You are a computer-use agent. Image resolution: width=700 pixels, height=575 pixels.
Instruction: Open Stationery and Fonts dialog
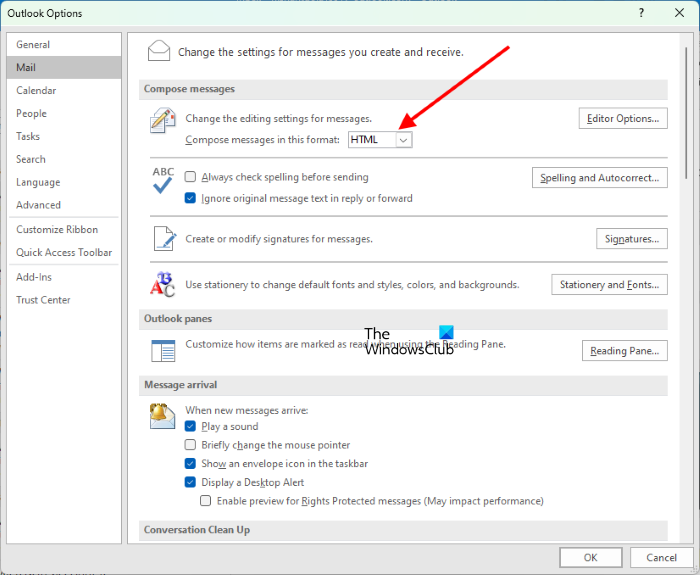(x=609, y=284)
